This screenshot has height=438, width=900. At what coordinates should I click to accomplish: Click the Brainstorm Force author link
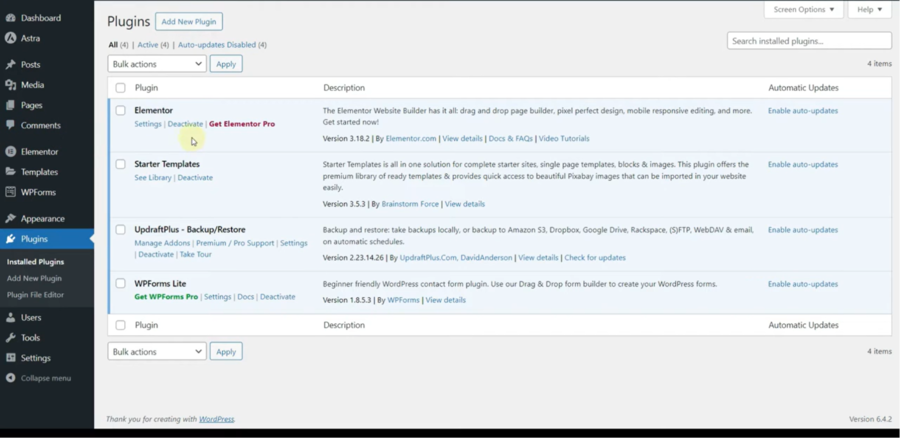(x=410, y=204)
